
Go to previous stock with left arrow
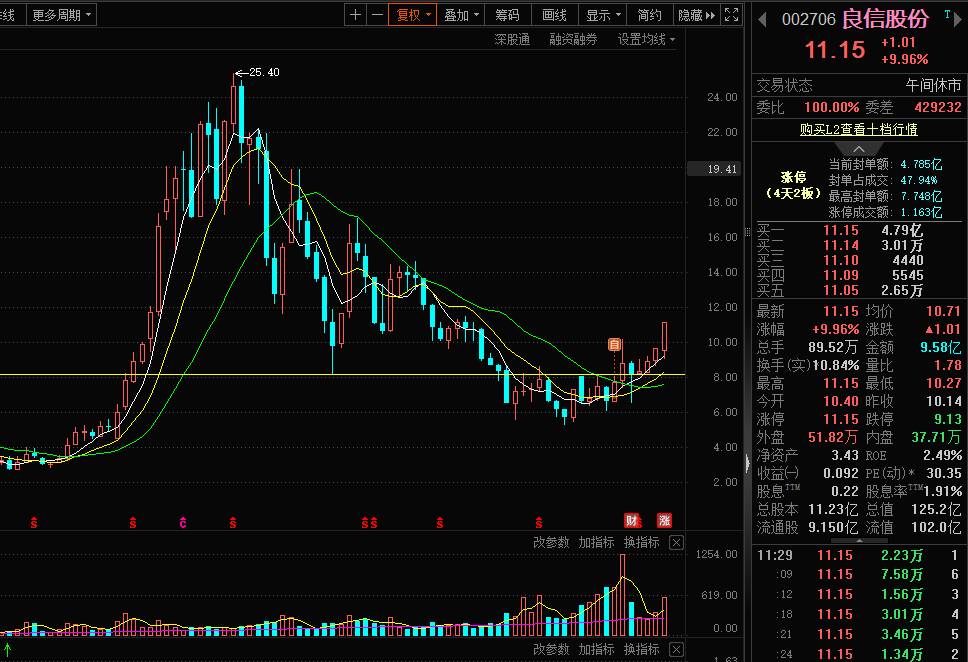point(762,20)
